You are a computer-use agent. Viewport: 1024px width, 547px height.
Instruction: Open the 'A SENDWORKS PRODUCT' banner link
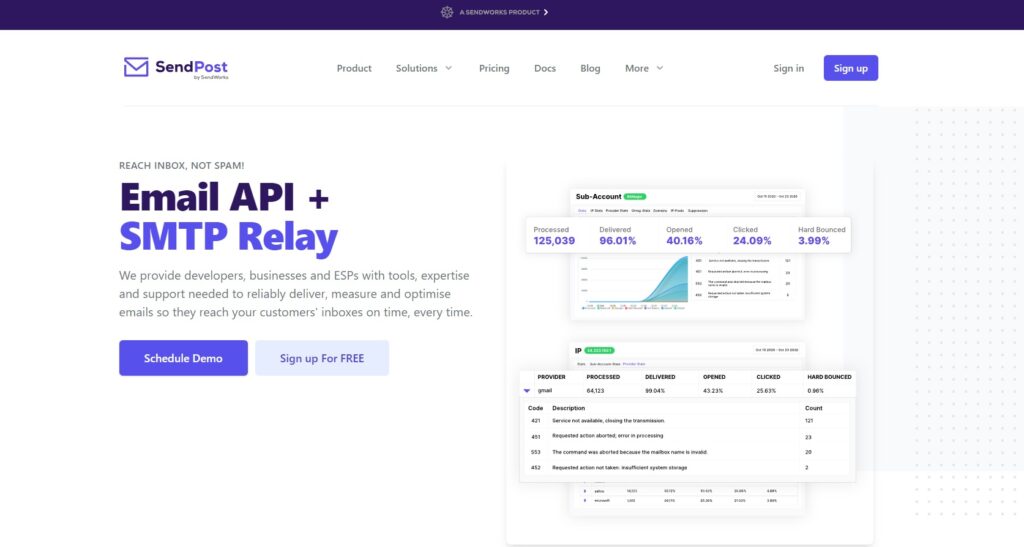coord(494,12)
